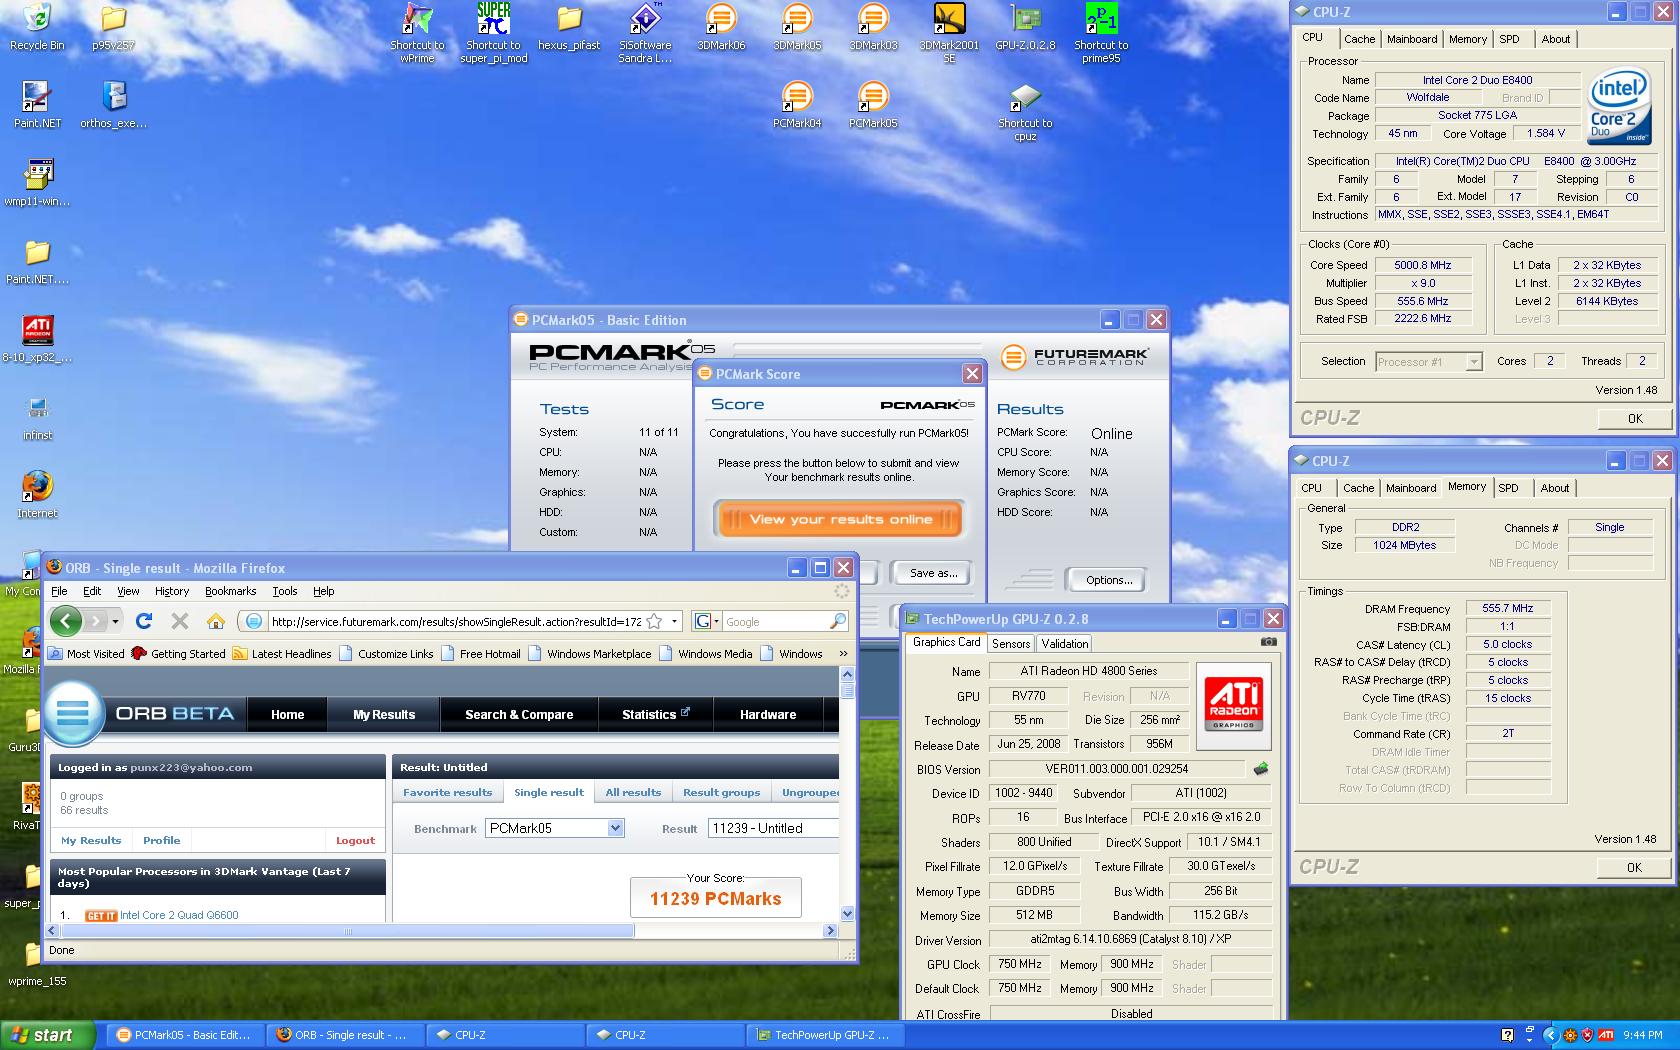Click View your results online button
The width and height of the screenshot is (1680, 1050).
coord(840,519)
